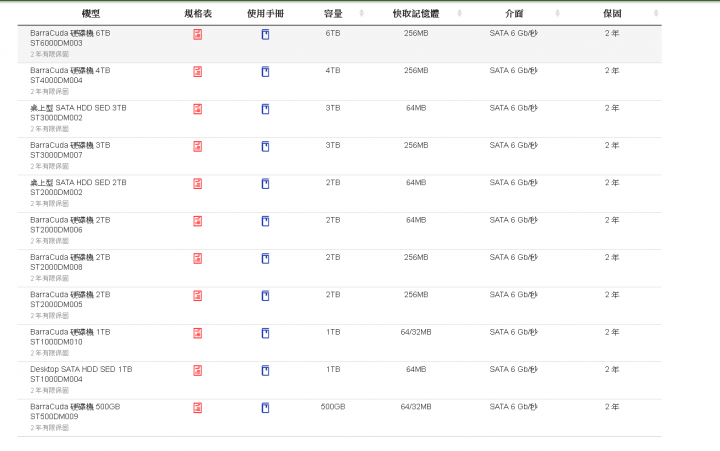Select model name ST1000DM004
This screenshot has height=451, width=720.
click(x=56, y=379)
